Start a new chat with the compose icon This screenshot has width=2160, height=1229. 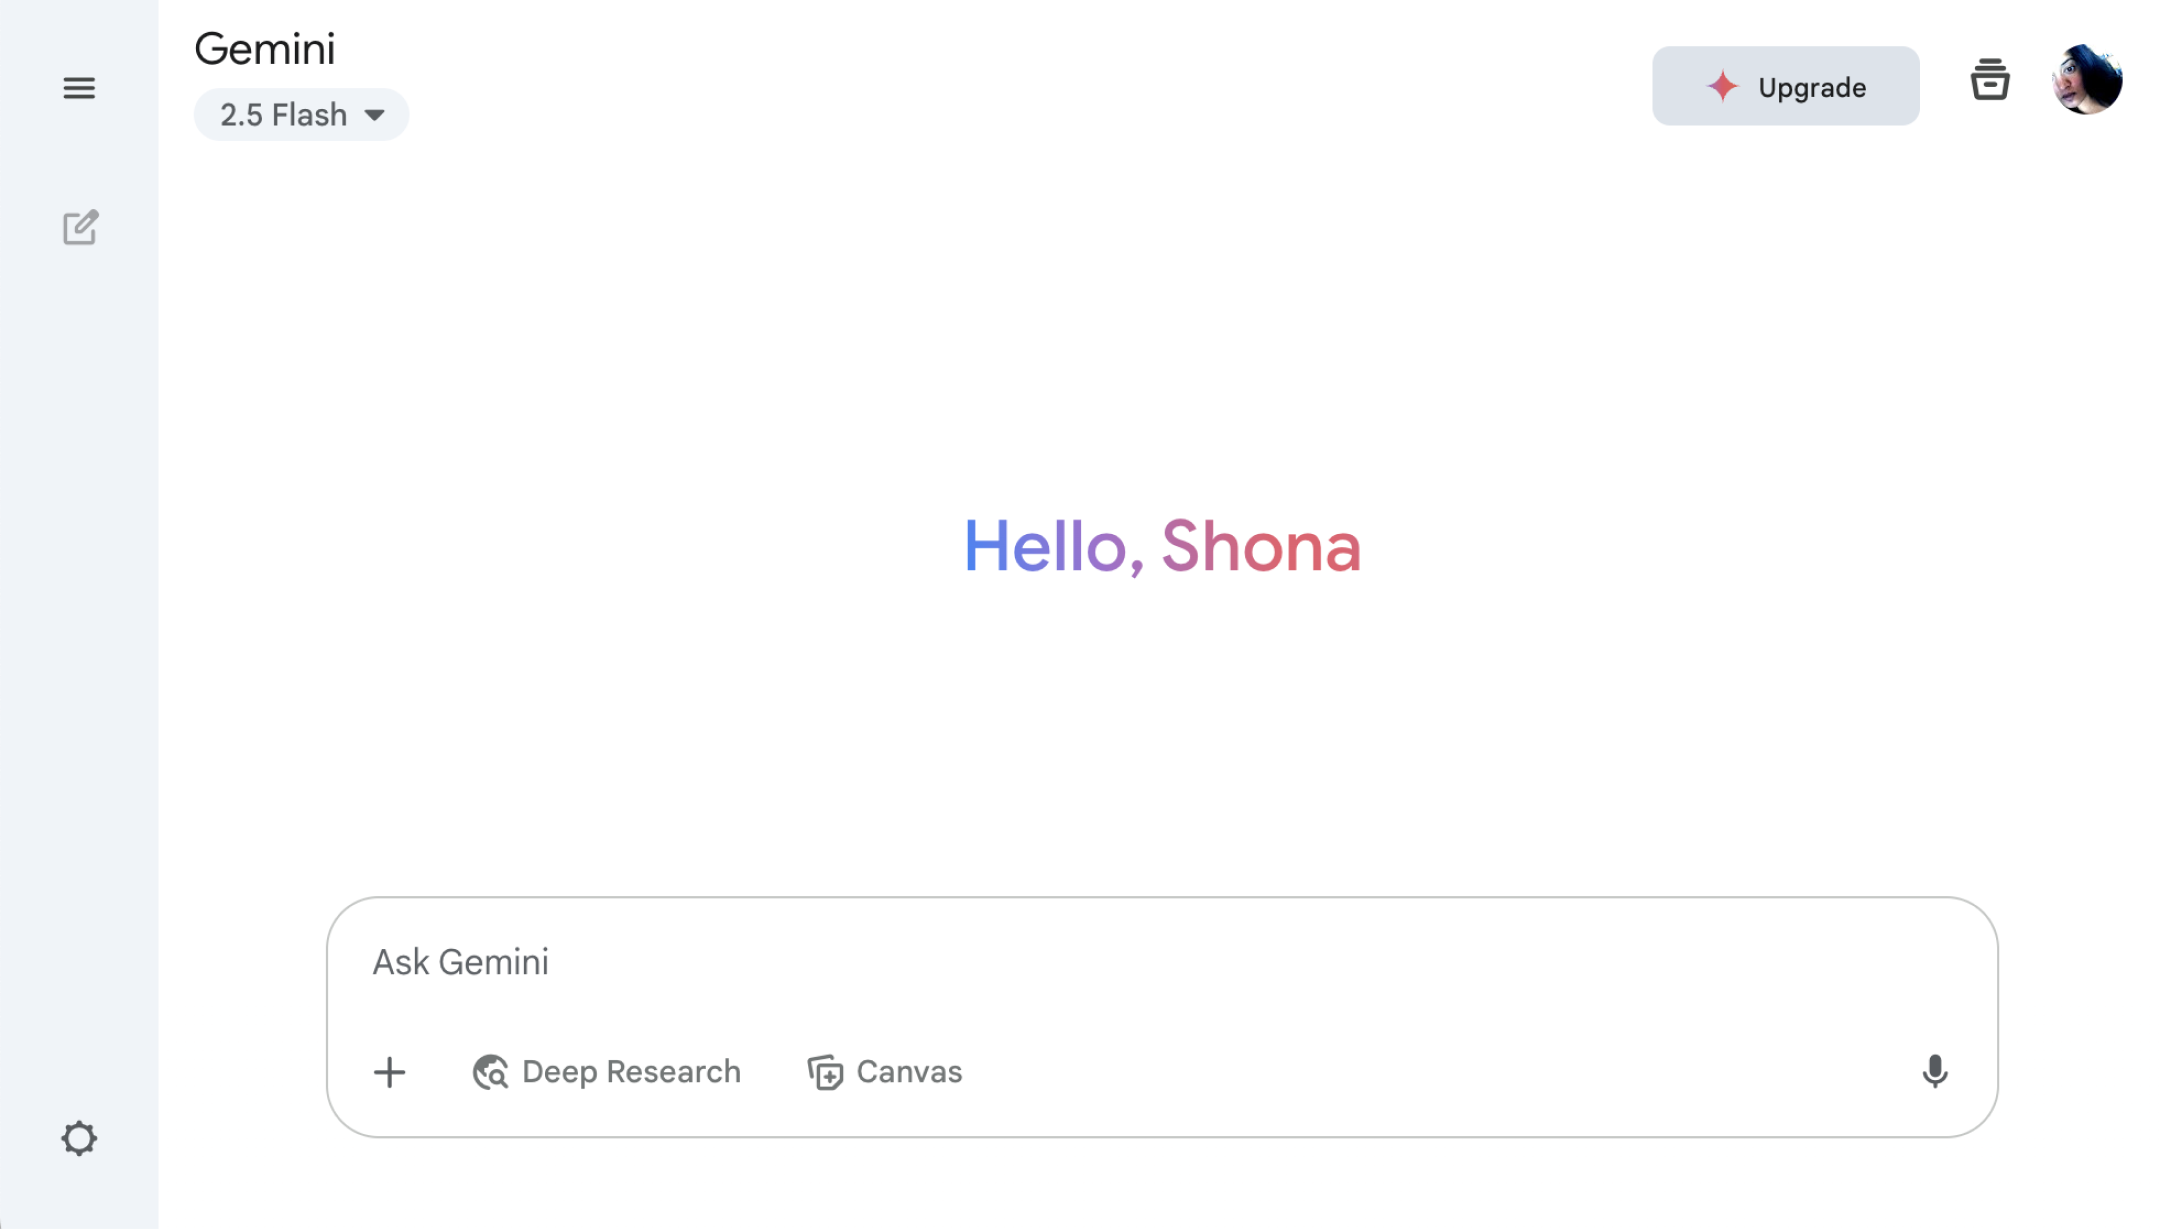pyautogui.click(x=80, y=228)
